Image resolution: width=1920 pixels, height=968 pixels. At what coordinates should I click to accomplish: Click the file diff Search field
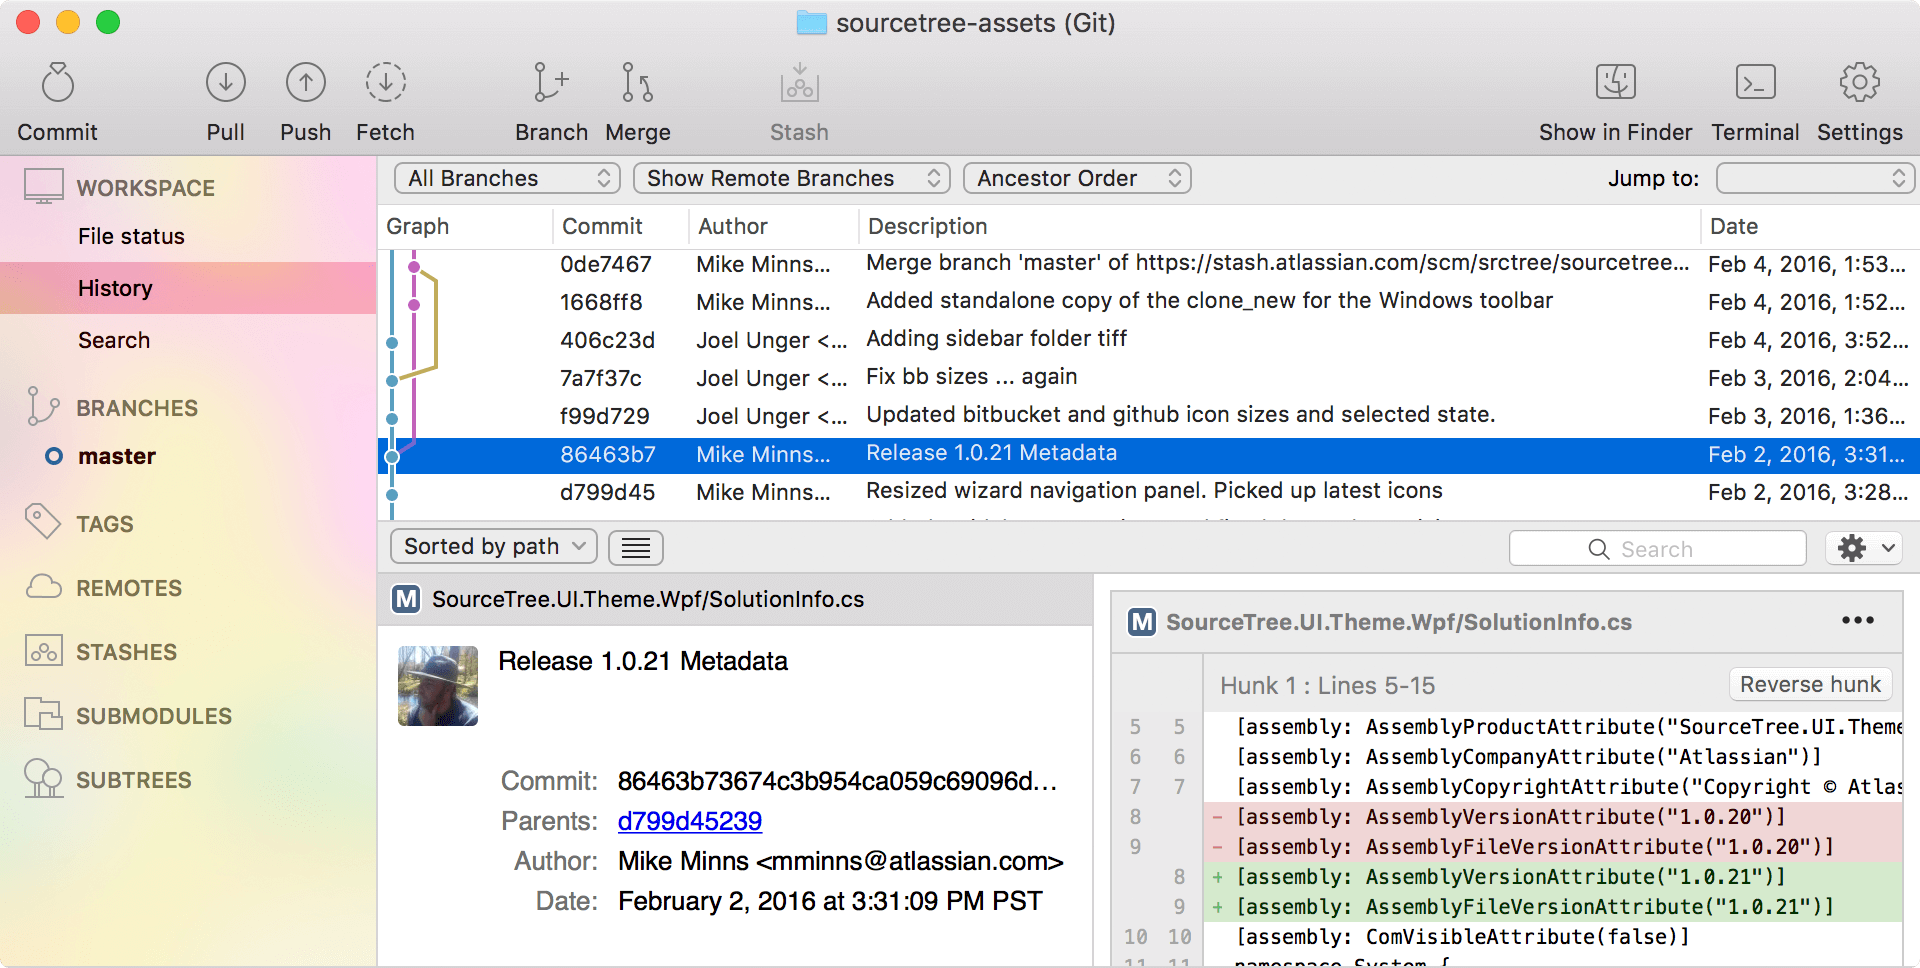pyautogui.click(x=1657, y=548)
